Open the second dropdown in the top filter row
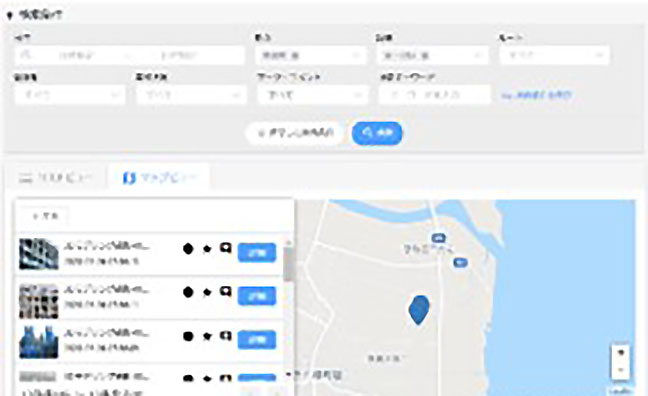This screenshot has height=396, width=648. [311, 55]
